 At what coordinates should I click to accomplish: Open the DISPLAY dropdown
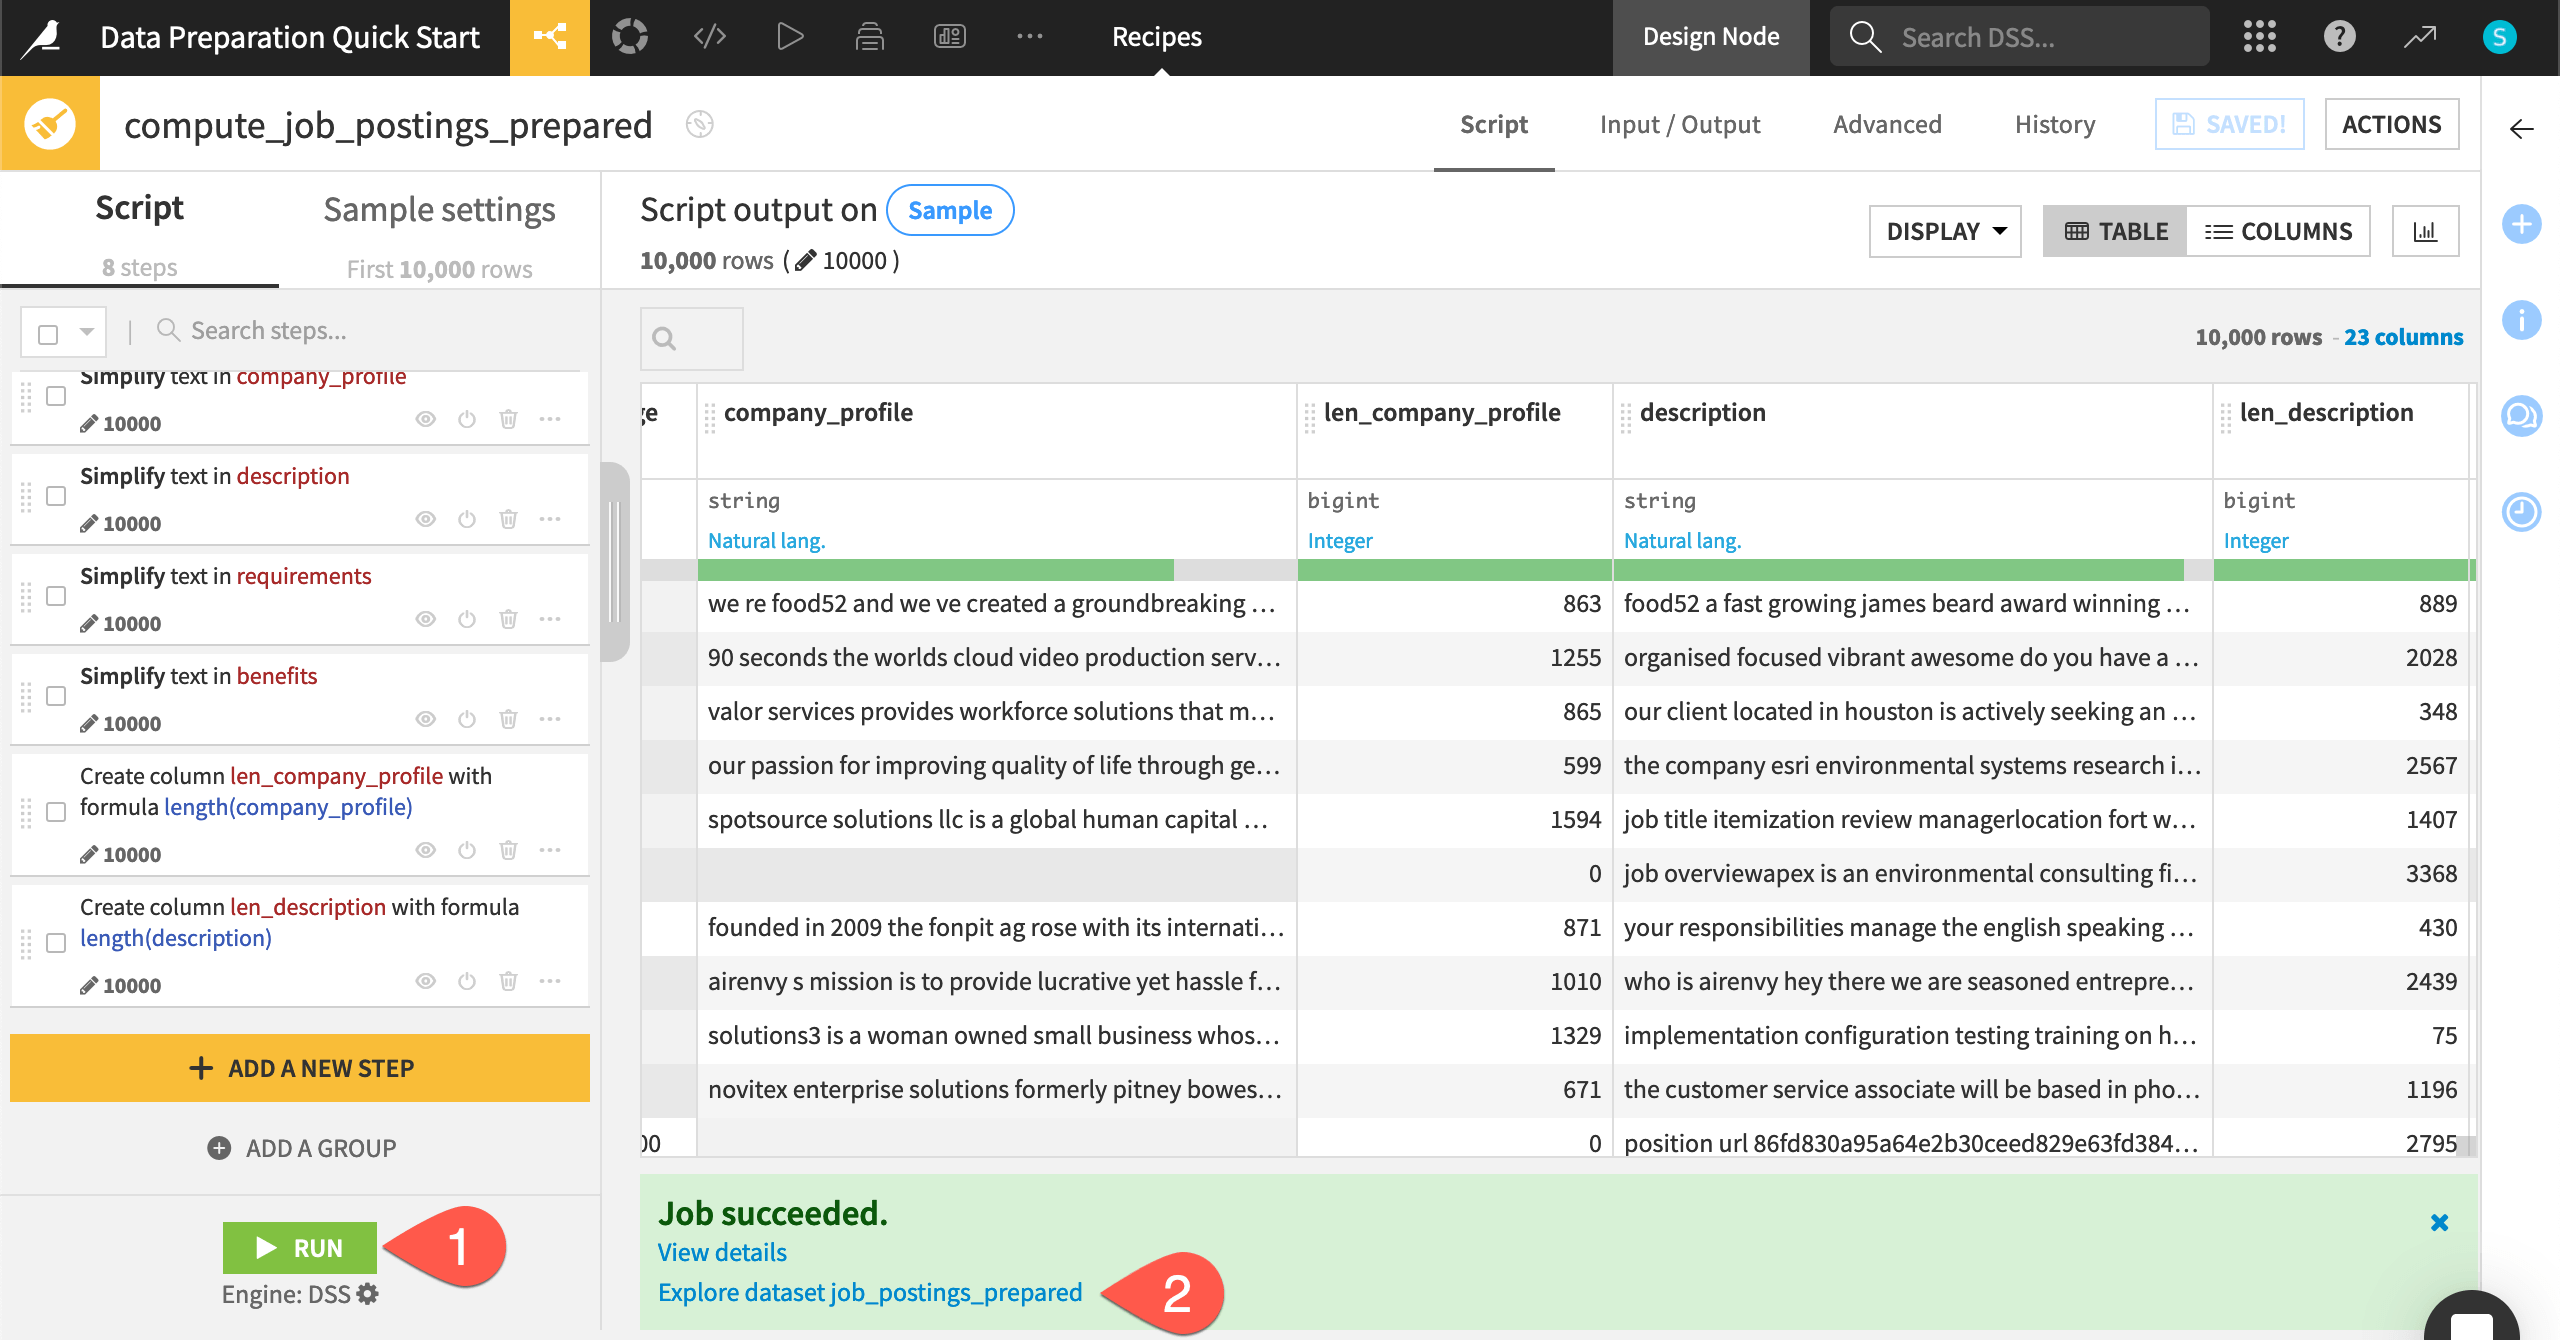click(1945, 231)
